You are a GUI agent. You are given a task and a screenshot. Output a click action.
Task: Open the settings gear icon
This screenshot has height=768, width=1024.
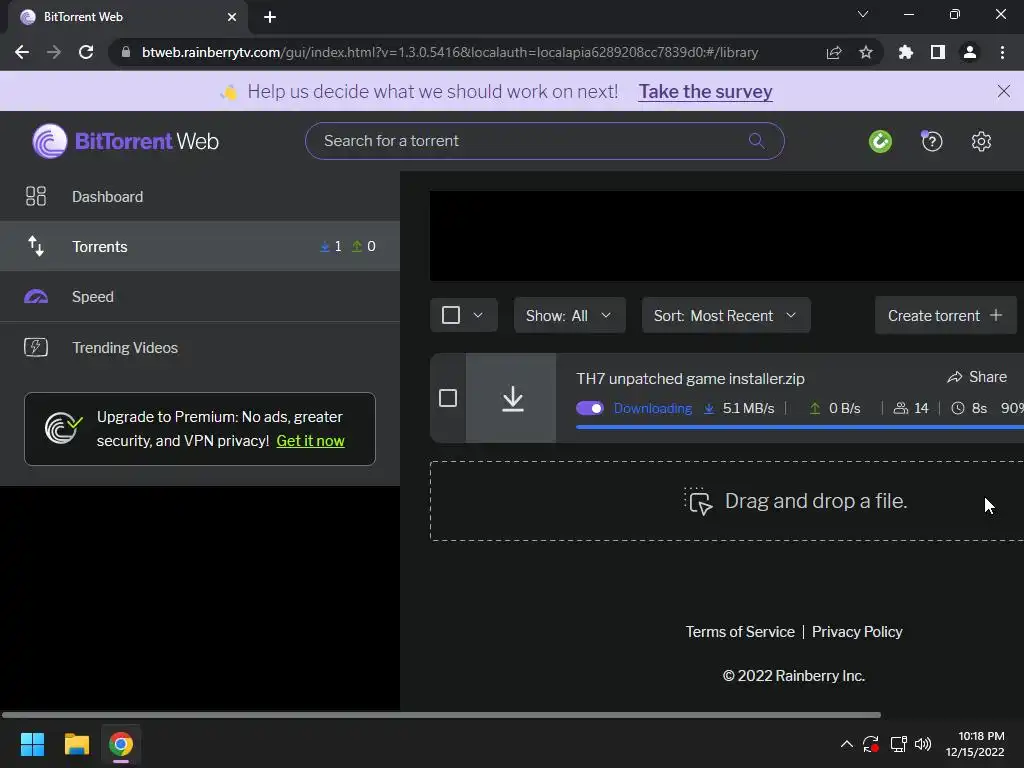click(x=981, y=141)
